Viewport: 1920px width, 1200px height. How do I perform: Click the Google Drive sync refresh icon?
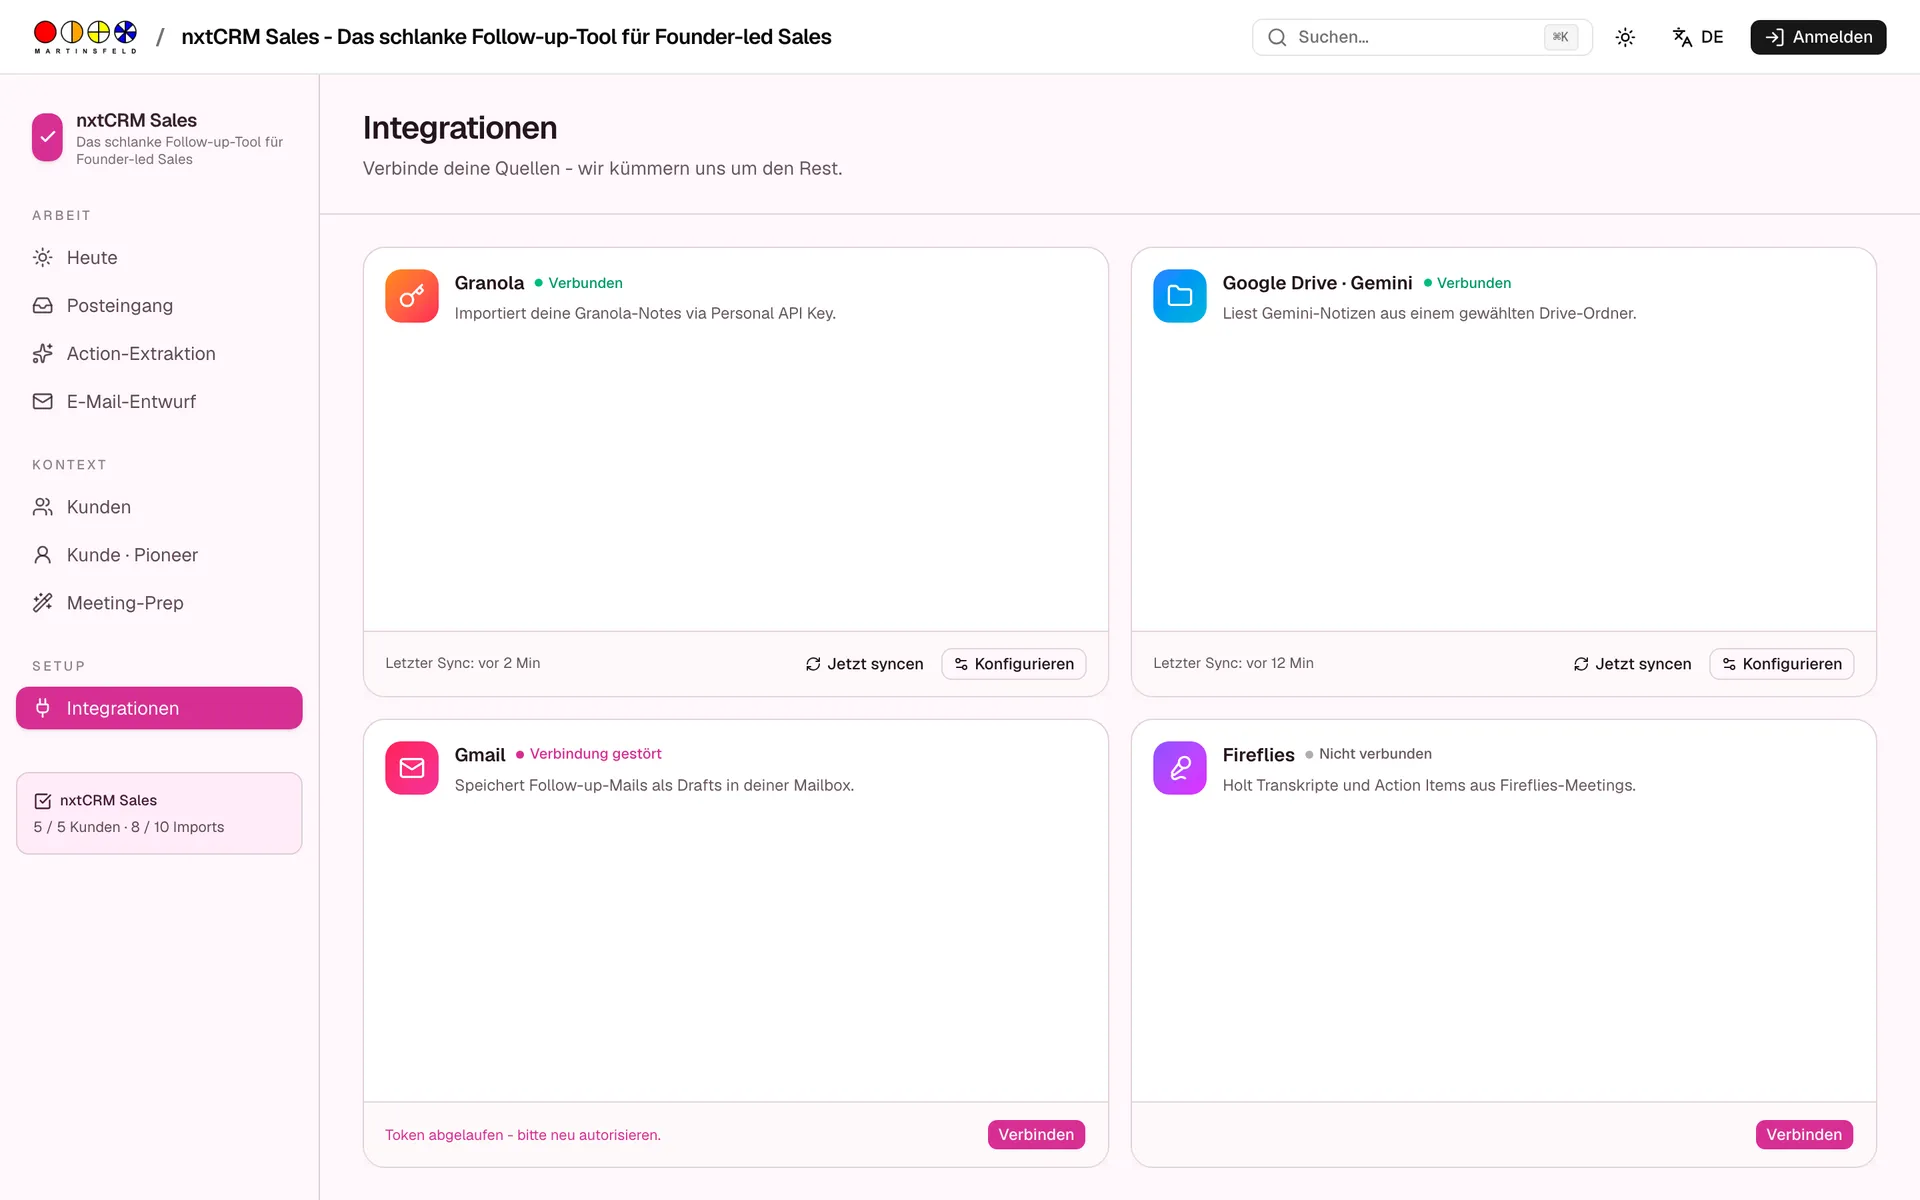pos(1581,664)
